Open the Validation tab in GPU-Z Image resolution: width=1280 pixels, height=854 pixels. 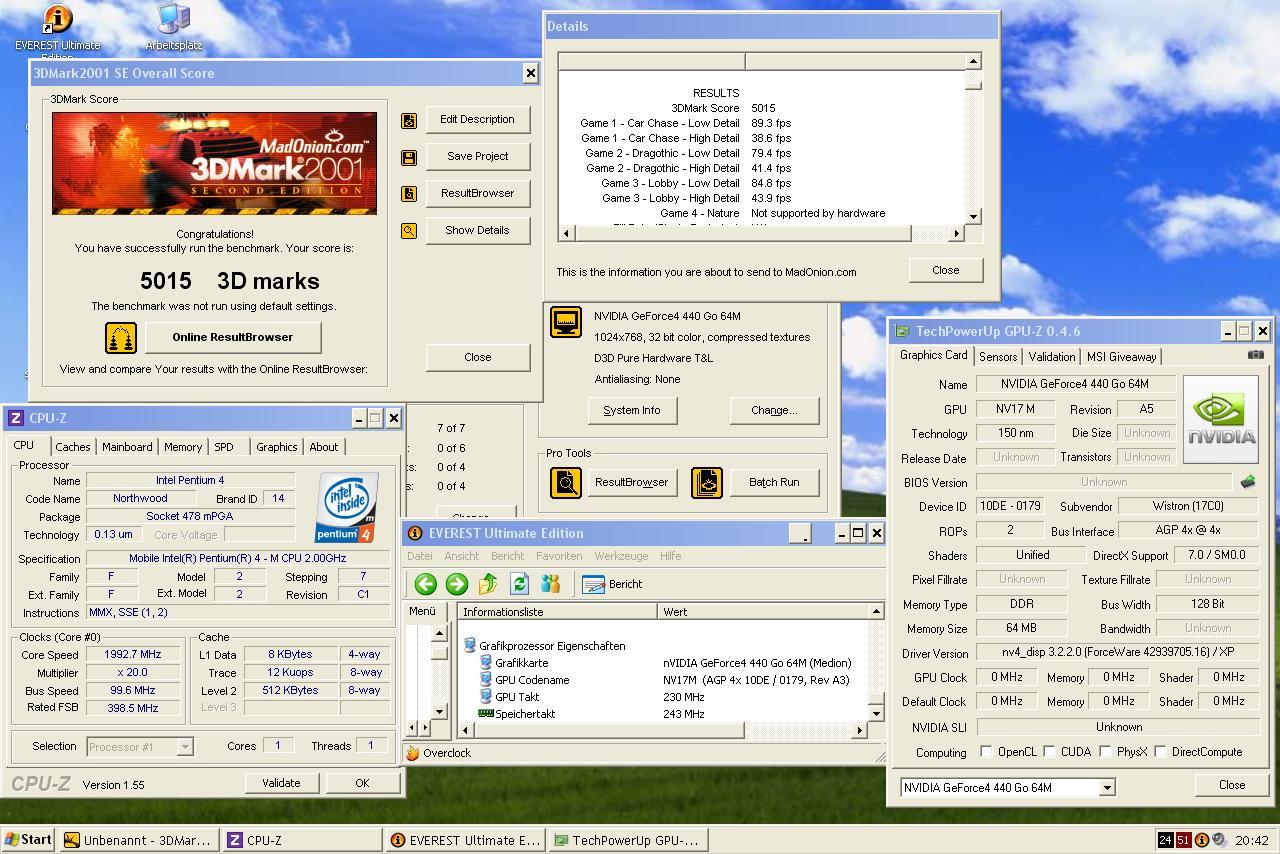(x=1052, y=357)
